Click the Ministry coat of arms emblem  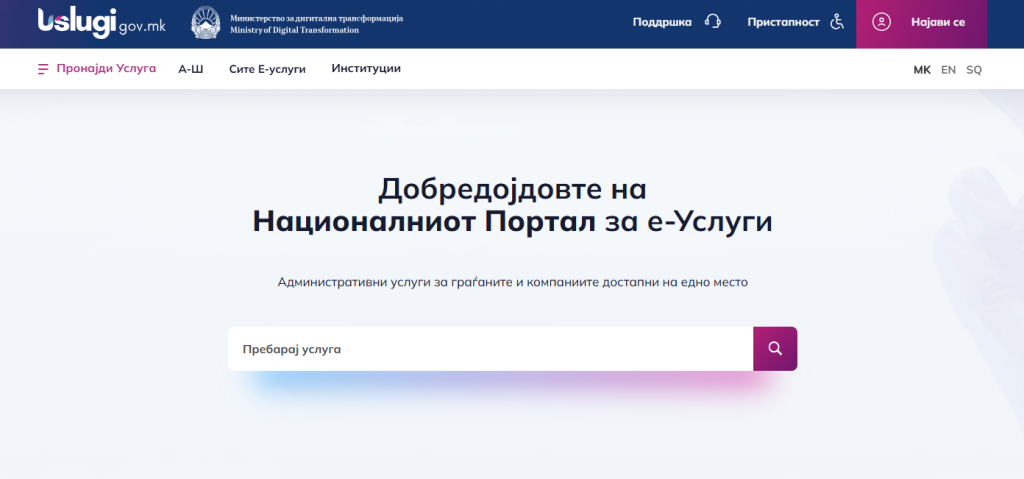206,23
